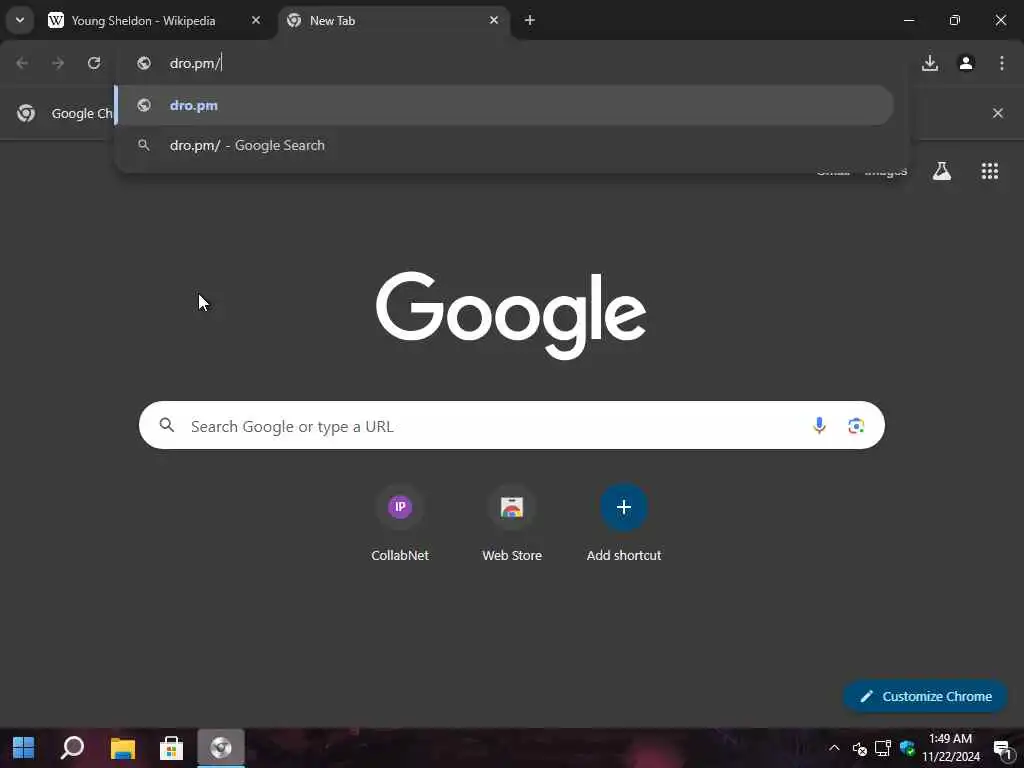Show hidden system tray icons
This screenshot has width=1024, height=768.
coord(834,748)
